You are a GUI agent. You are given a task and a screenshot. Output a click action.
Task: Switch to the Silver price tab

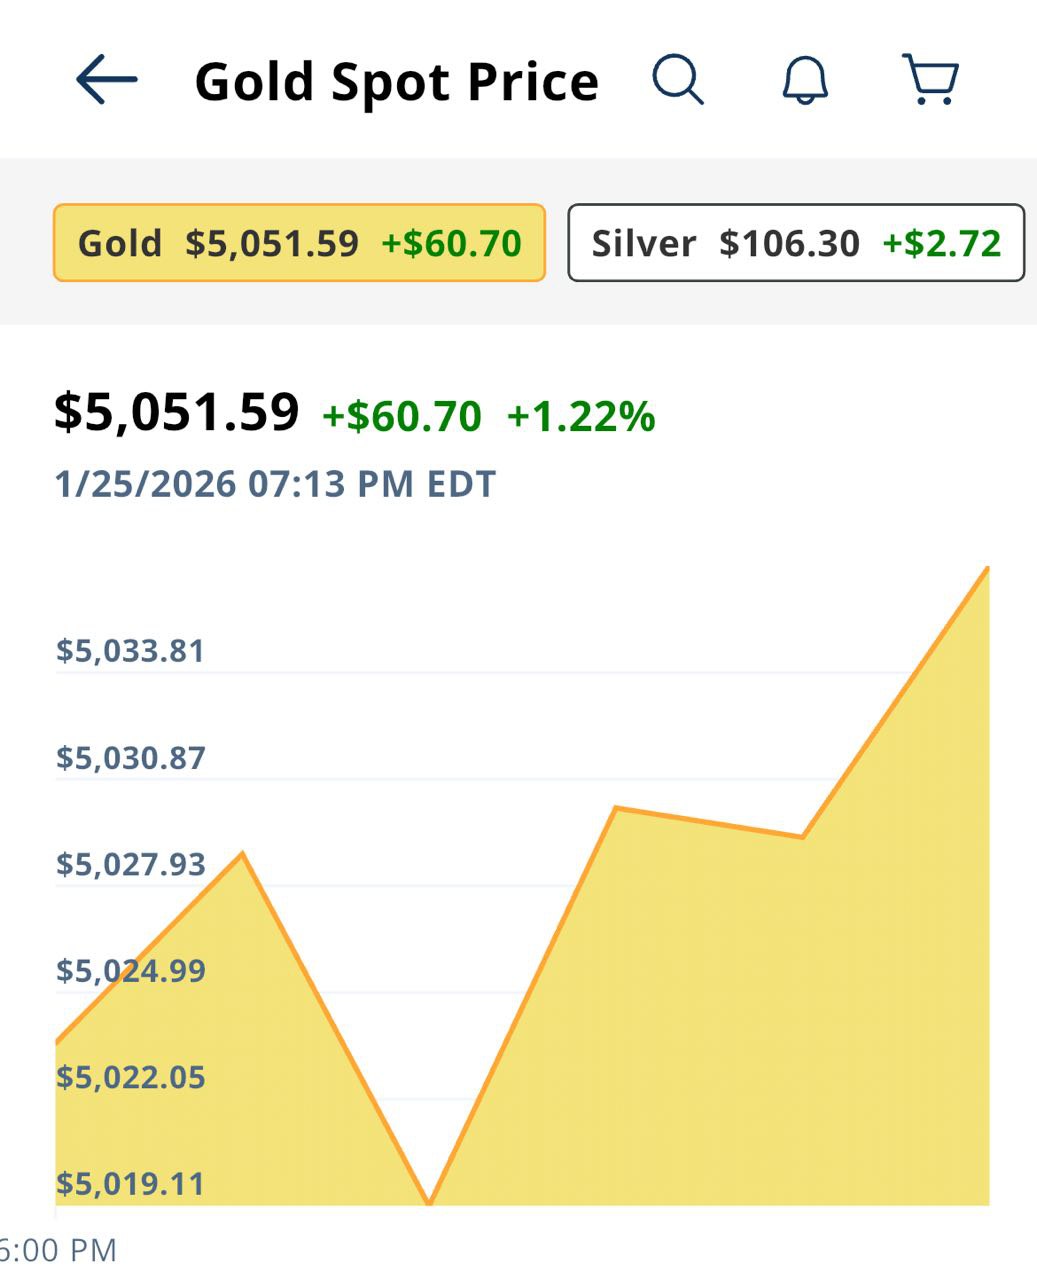[796, 243]
